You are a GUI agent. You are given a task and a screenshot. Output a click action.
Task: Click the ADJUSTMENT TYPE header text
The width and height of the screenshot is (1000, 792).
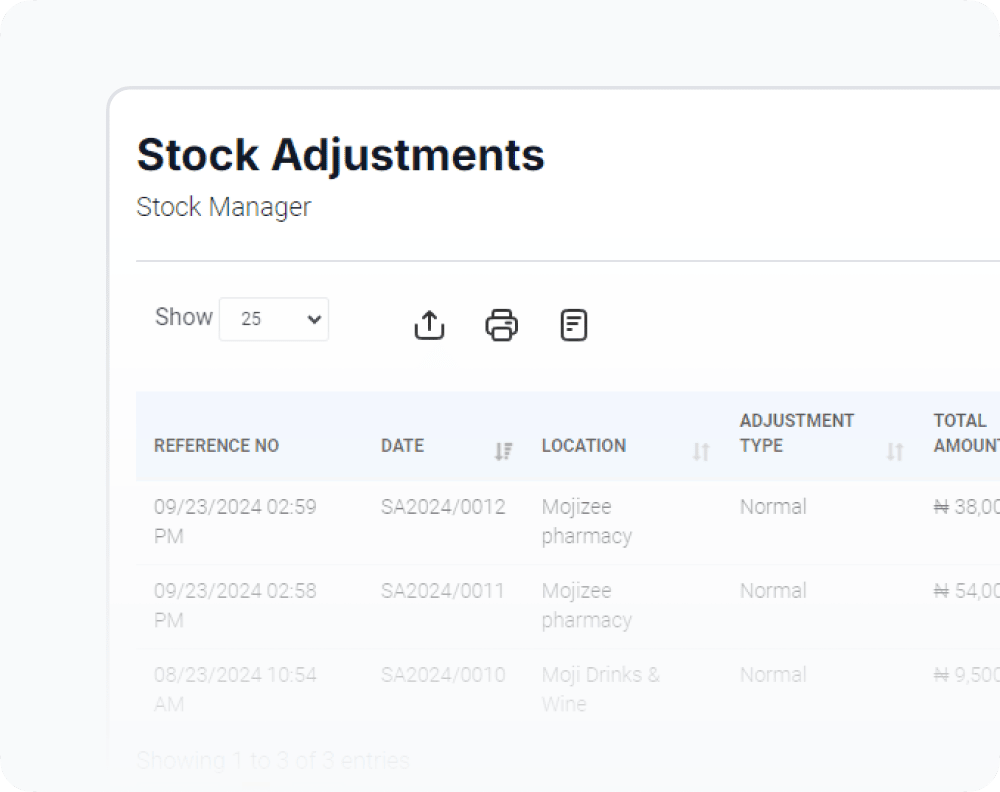796,433
